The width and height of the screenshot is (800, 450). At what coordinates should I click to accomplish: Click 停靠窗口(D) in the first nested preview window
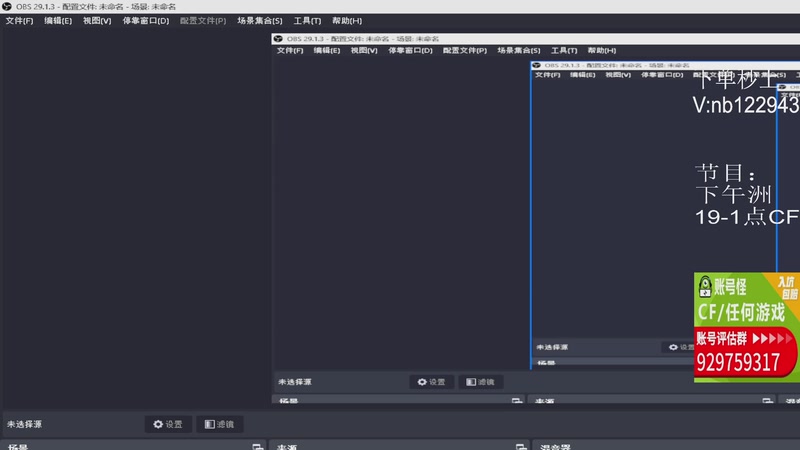click(x=410, y=51)
